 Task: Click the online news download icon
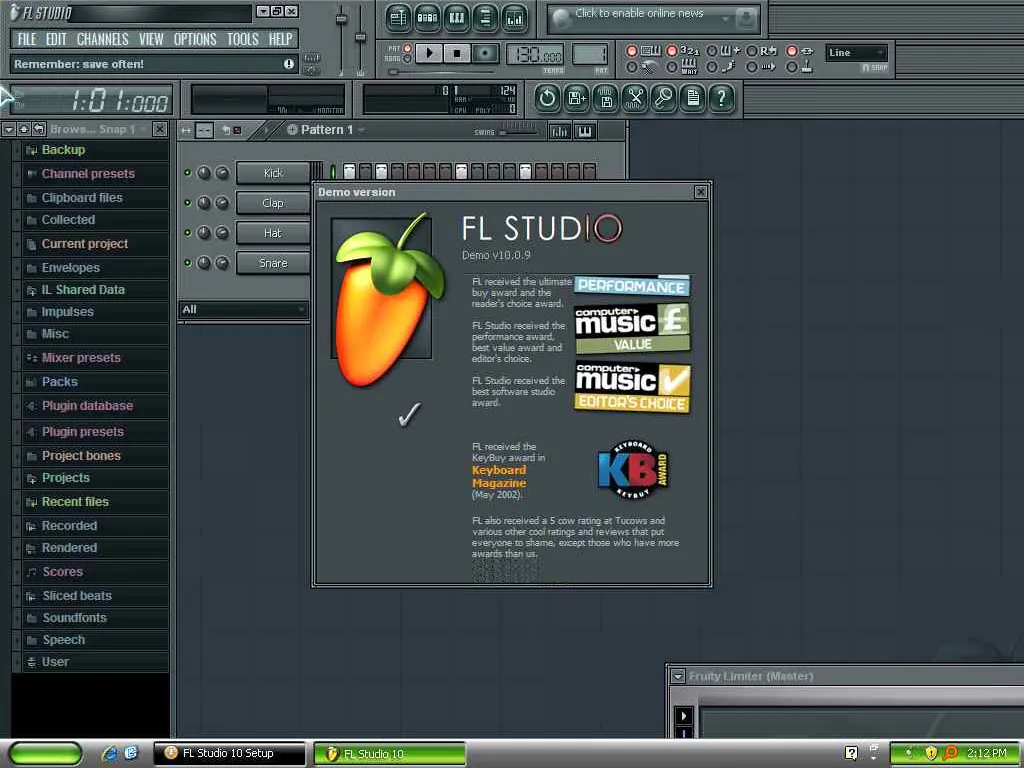[746, 19]
